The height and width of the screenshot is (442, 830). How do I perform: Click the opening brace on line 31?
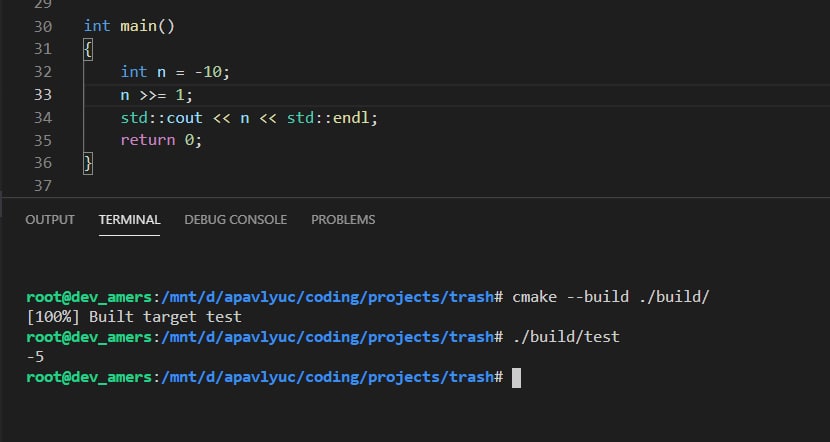[x=88, y=50]
